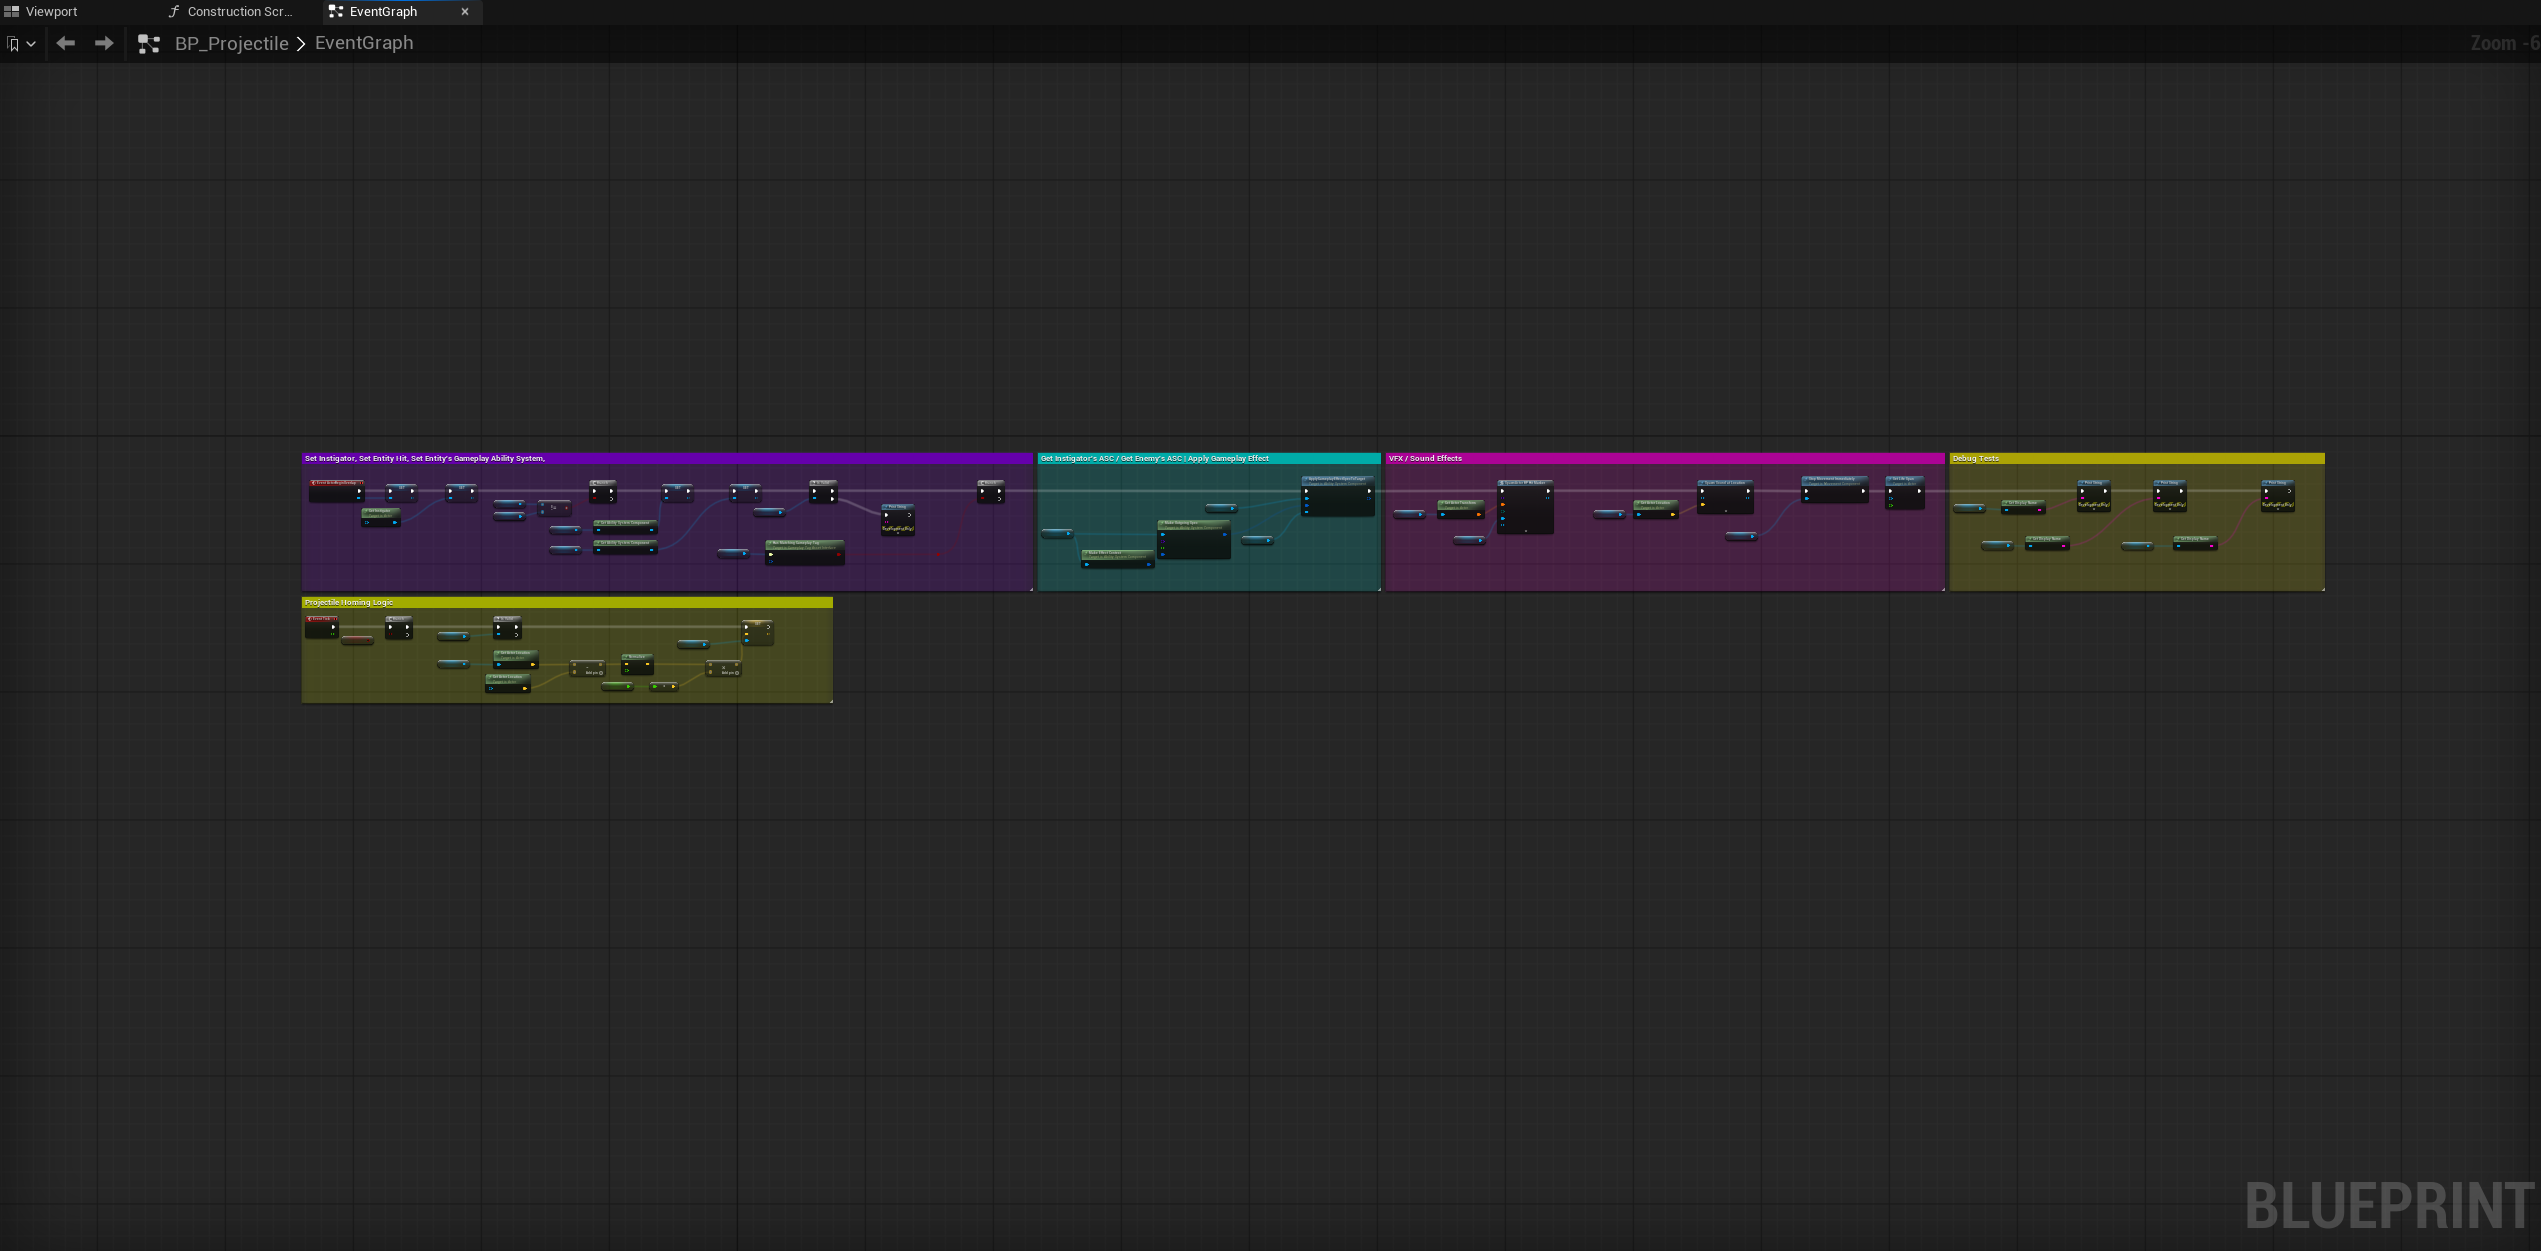Select the Event ActorBeginOverlap node

point(337,490)
